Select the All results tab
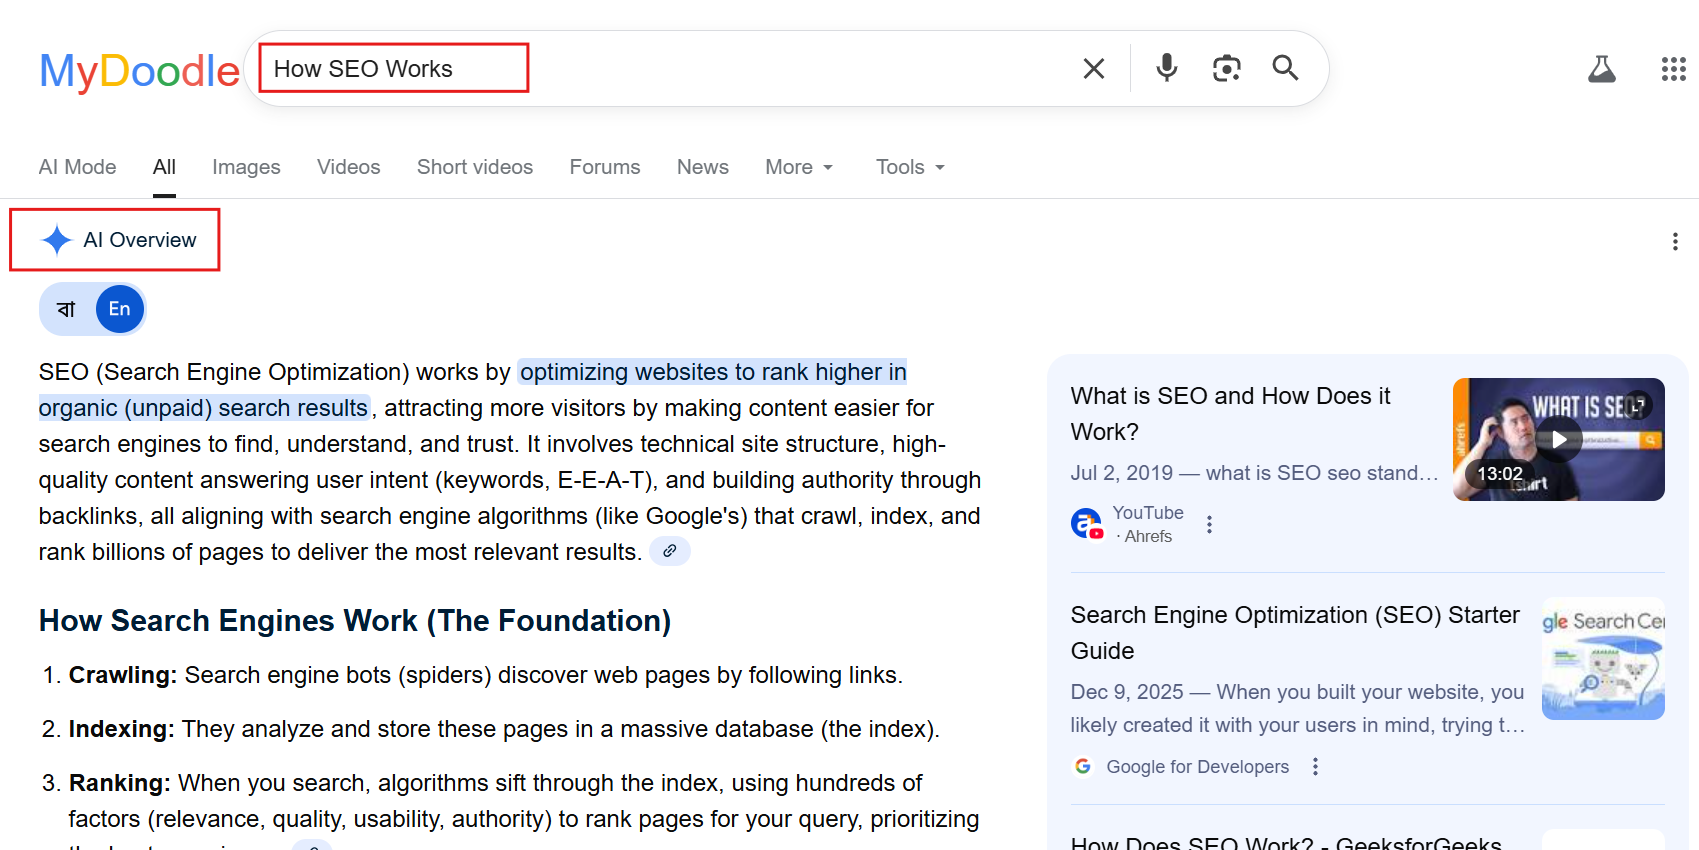1699x850 pixels. click(x=164, y=167)
